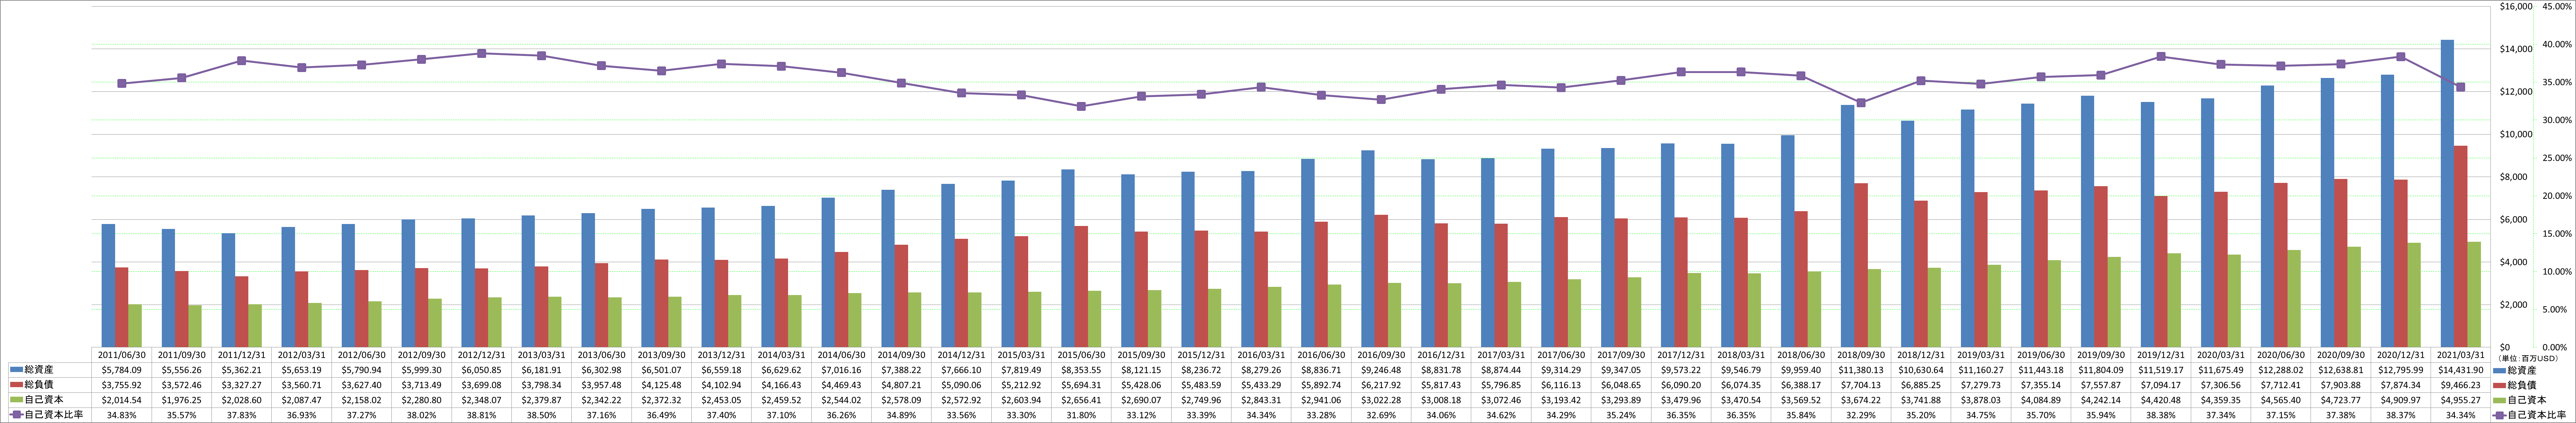
Task: Select the 2019/12/31 date column header
Action: 2161,355
